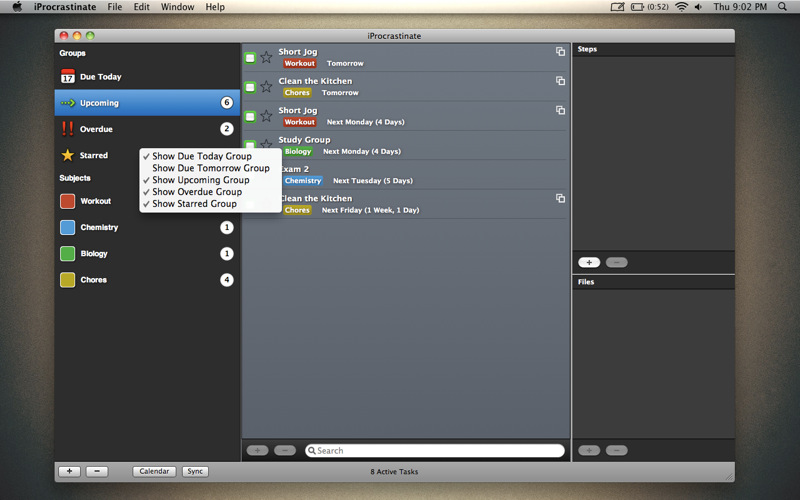Add a step with the Steps plus button
Image resolution: width=800 pixels, height=500 pixels.
coord(589,262)
